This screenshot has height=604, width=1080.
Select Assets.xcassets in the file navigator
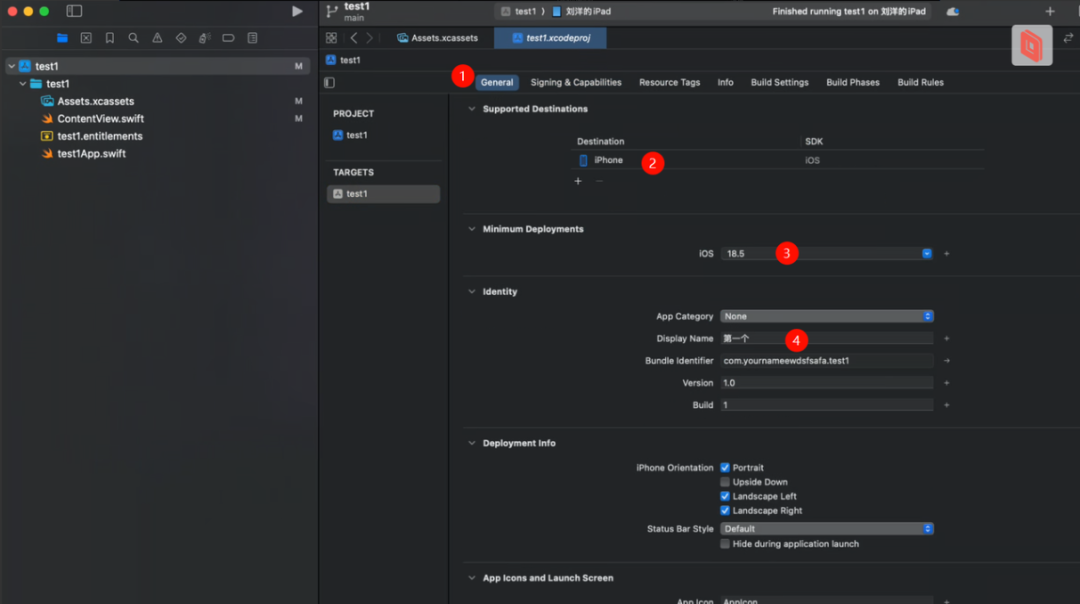[x=96, y=101]
